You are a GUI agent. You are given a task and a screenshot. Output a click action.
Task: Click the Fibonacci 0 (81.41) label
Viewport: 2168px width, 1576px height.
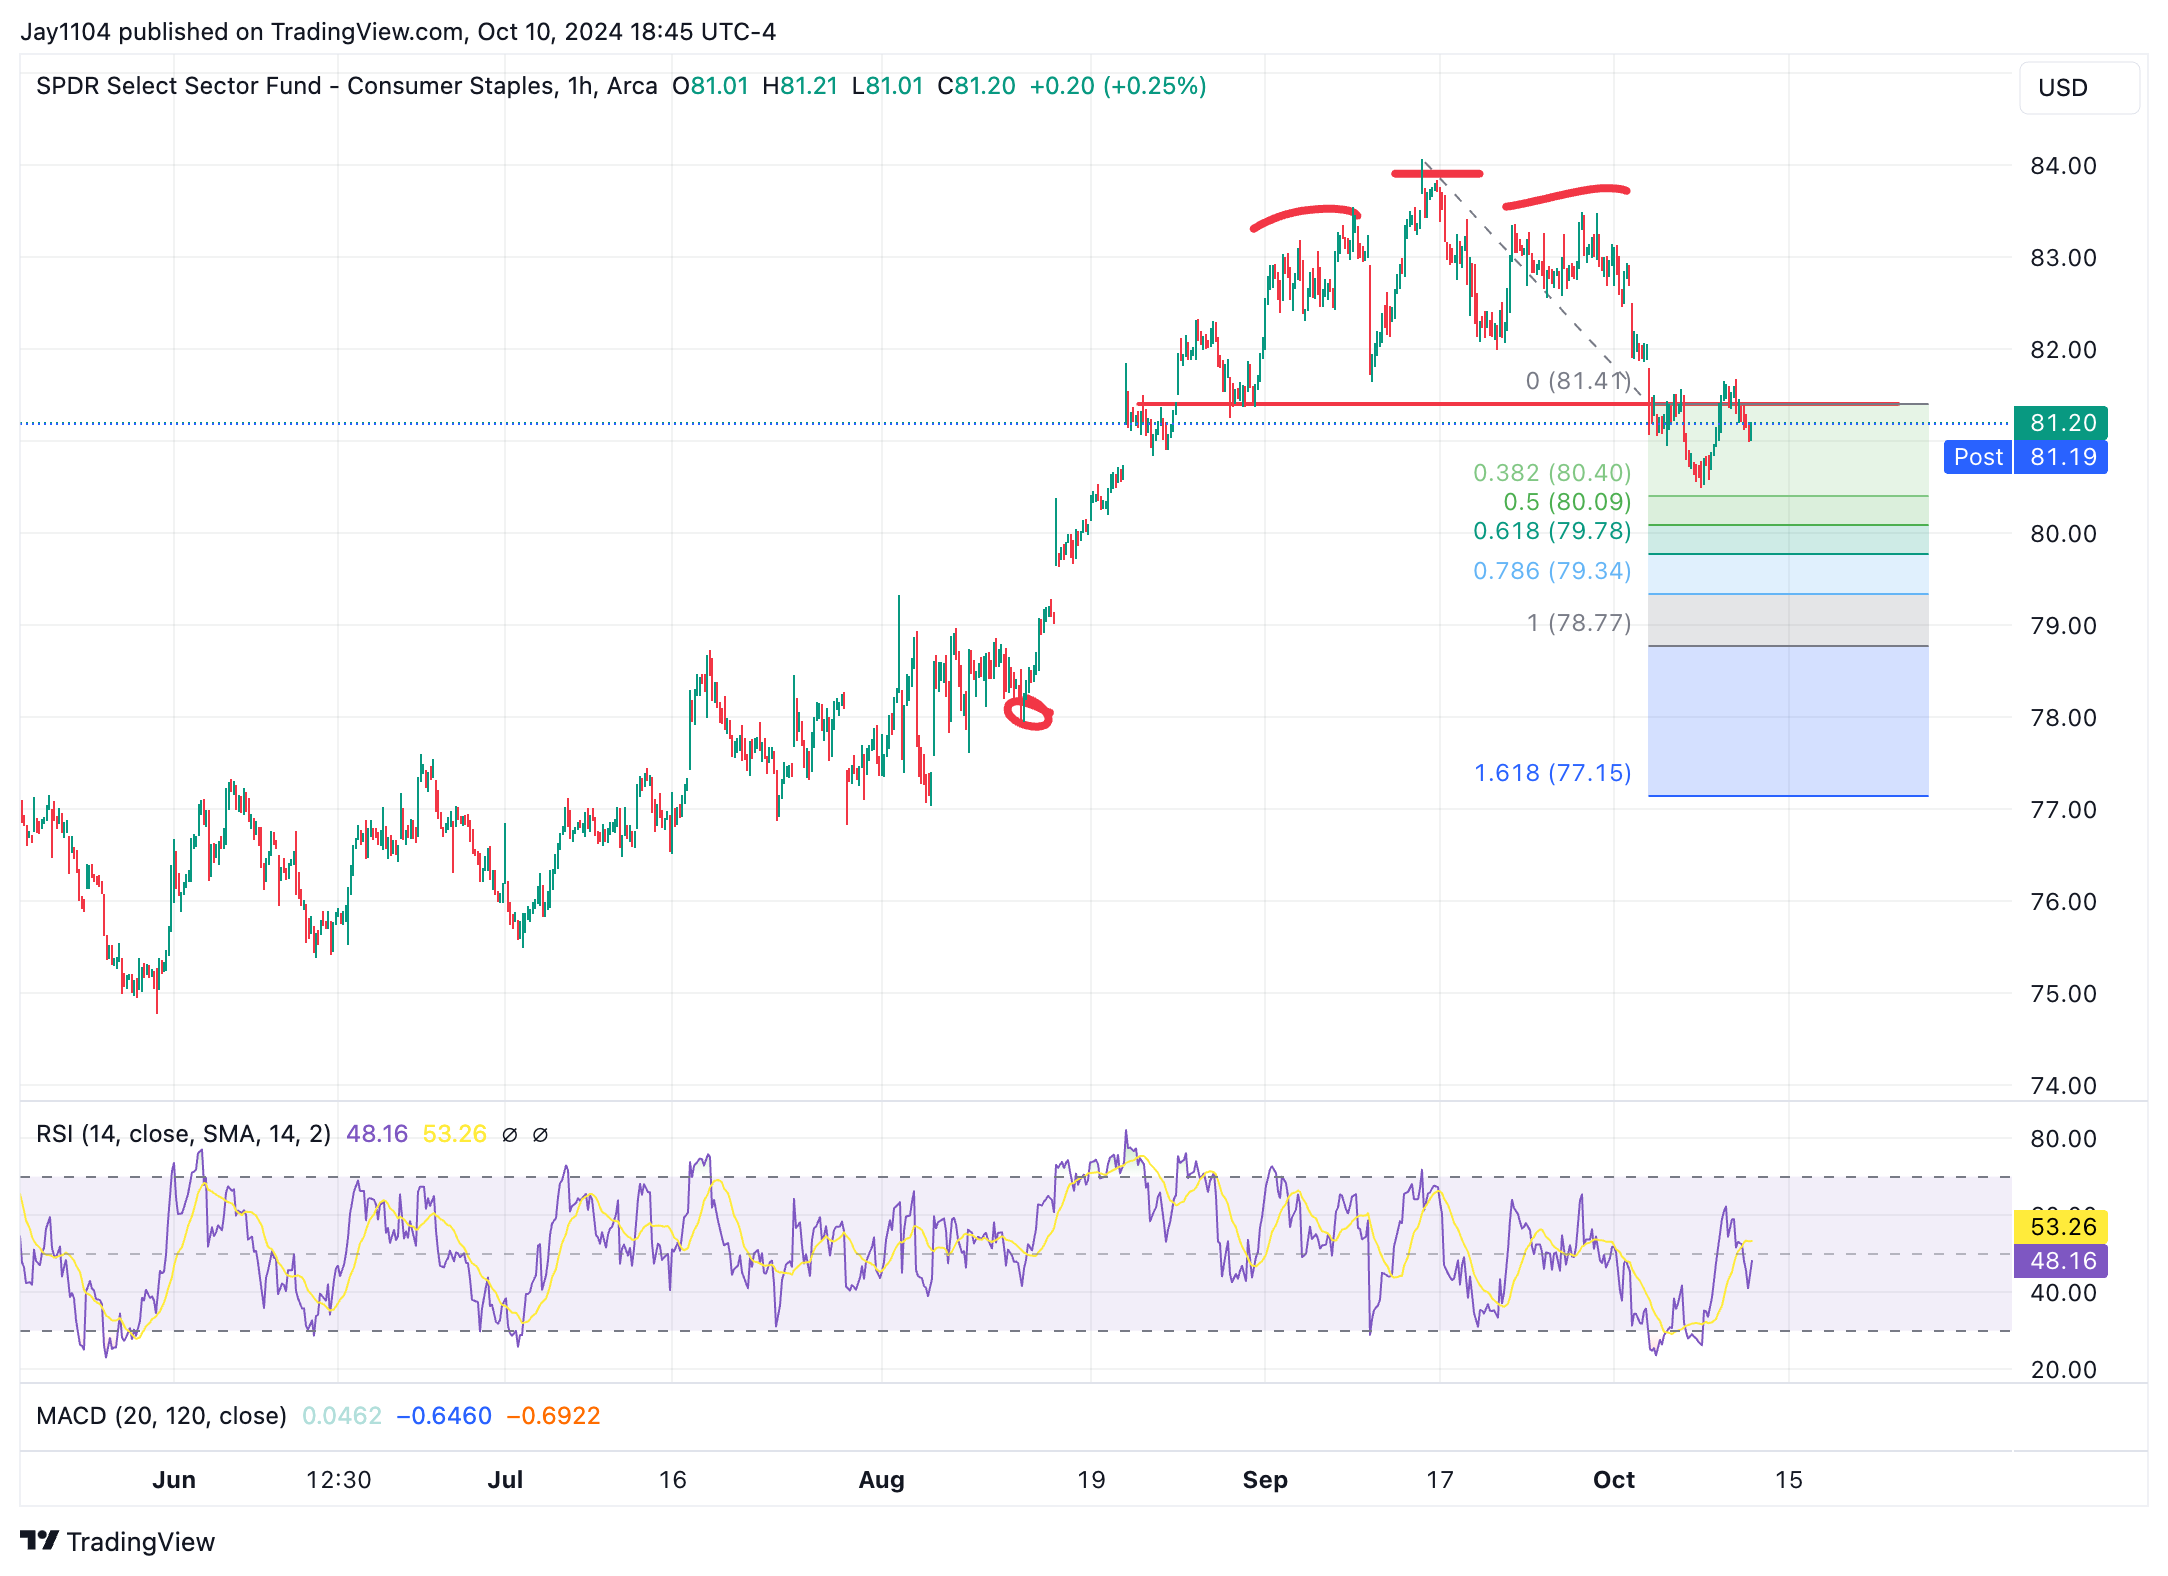[x=1578, y=381]
